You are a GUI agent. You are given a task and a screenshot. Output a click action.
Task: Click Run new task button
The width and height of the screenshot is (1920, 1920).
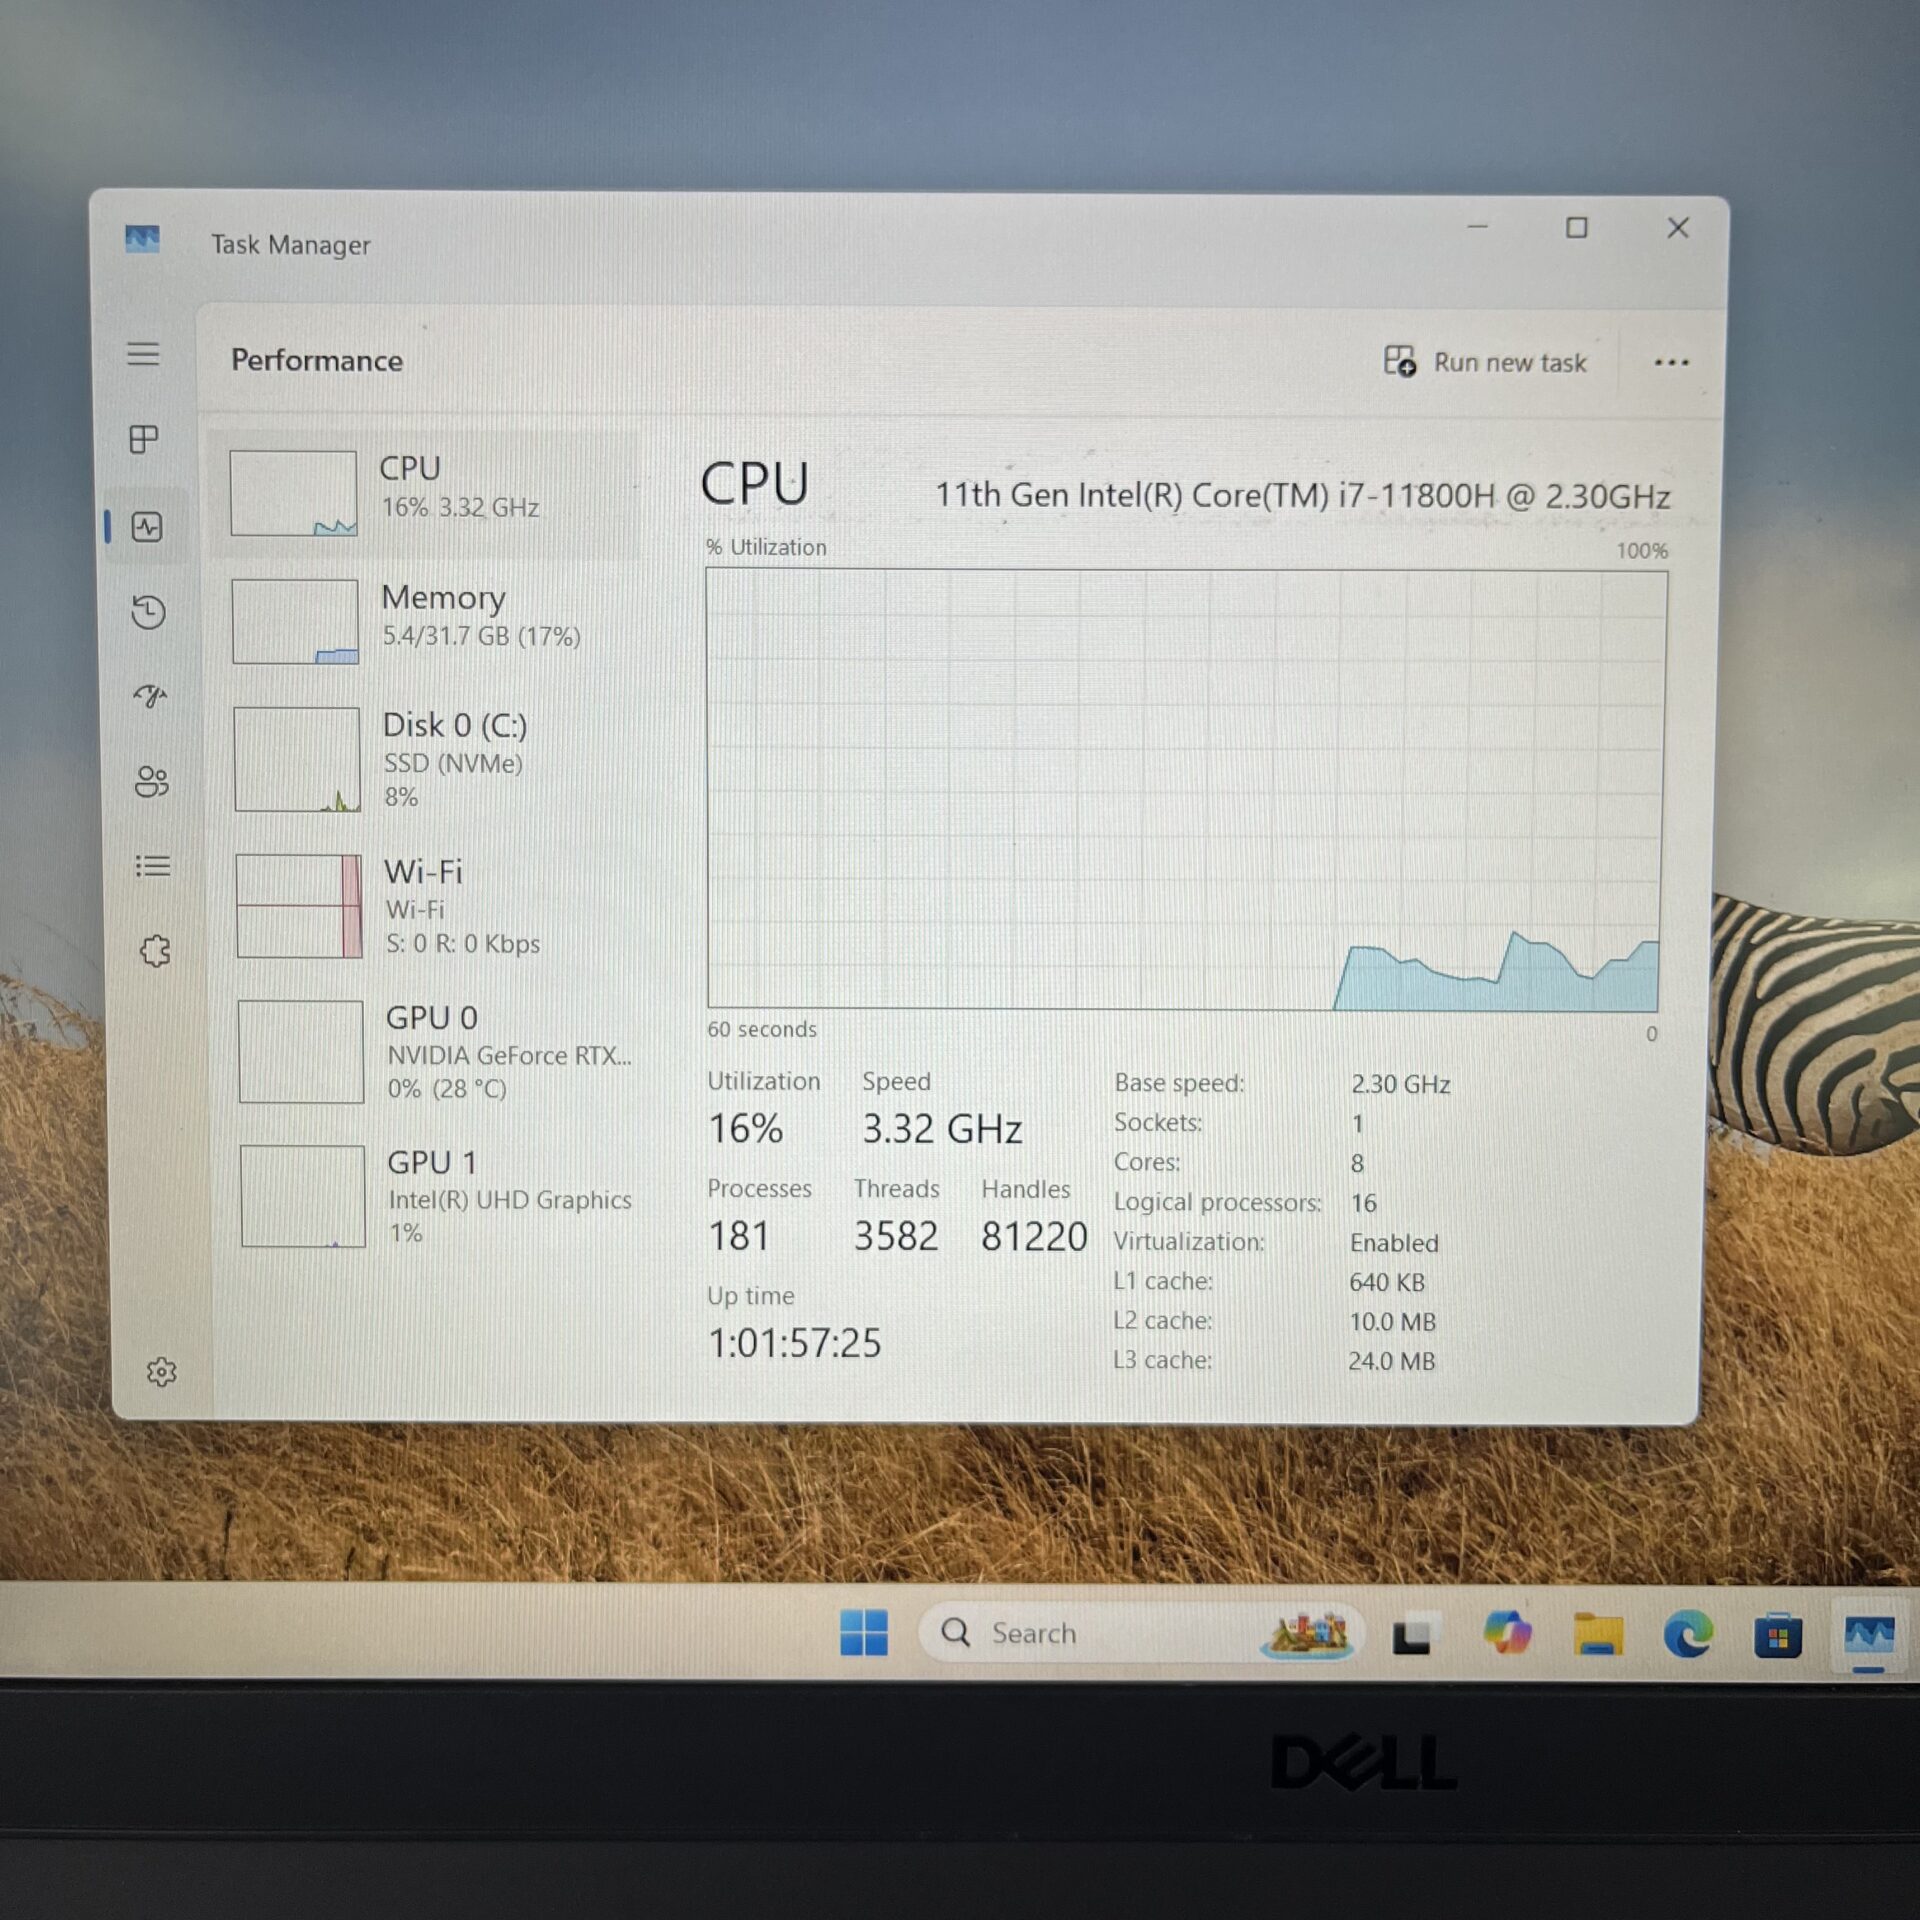(1485, 362)
